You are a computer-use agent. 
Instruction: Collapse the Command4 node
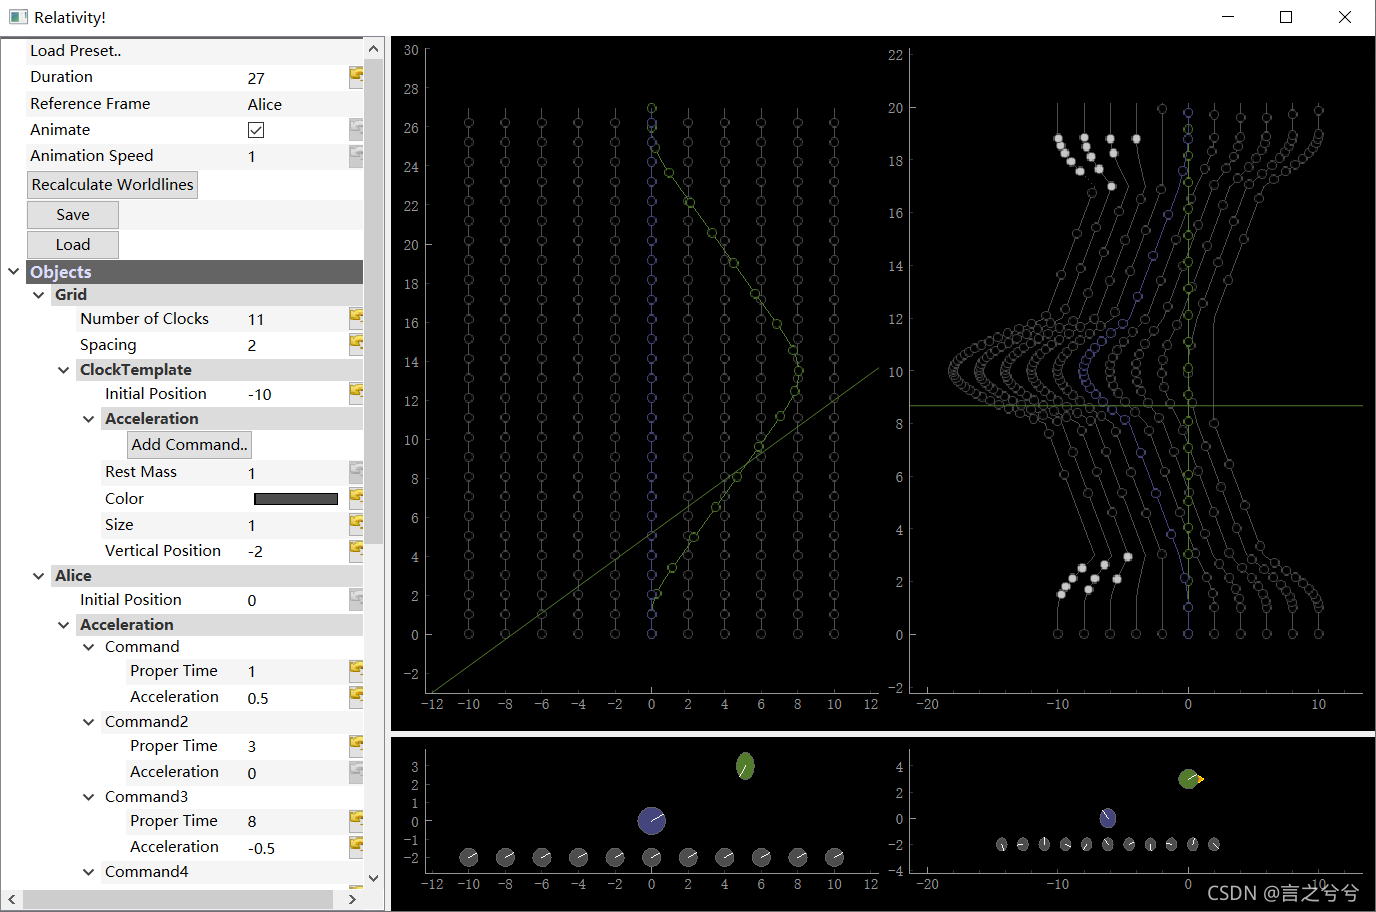[x=88, y=872]
